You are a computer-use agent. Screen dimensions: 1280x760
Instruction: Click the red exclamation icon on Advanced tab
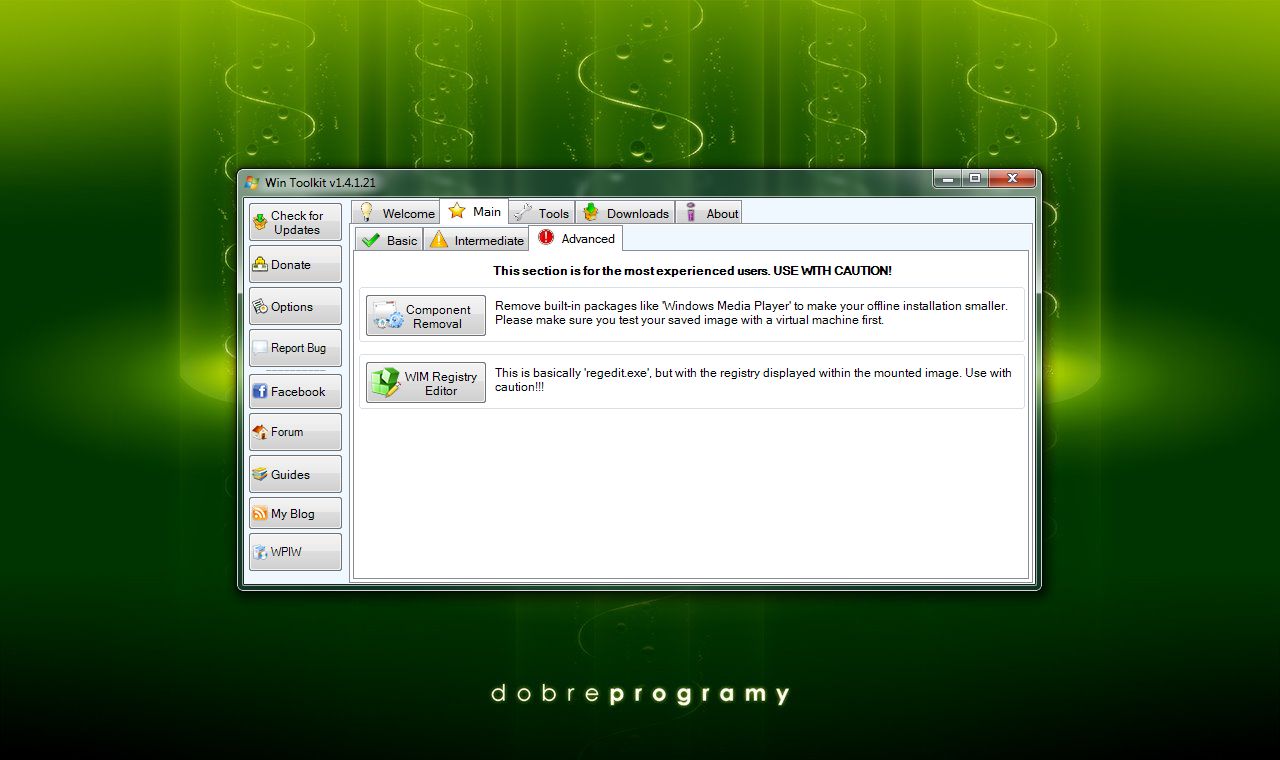click(x=546, y=237)
